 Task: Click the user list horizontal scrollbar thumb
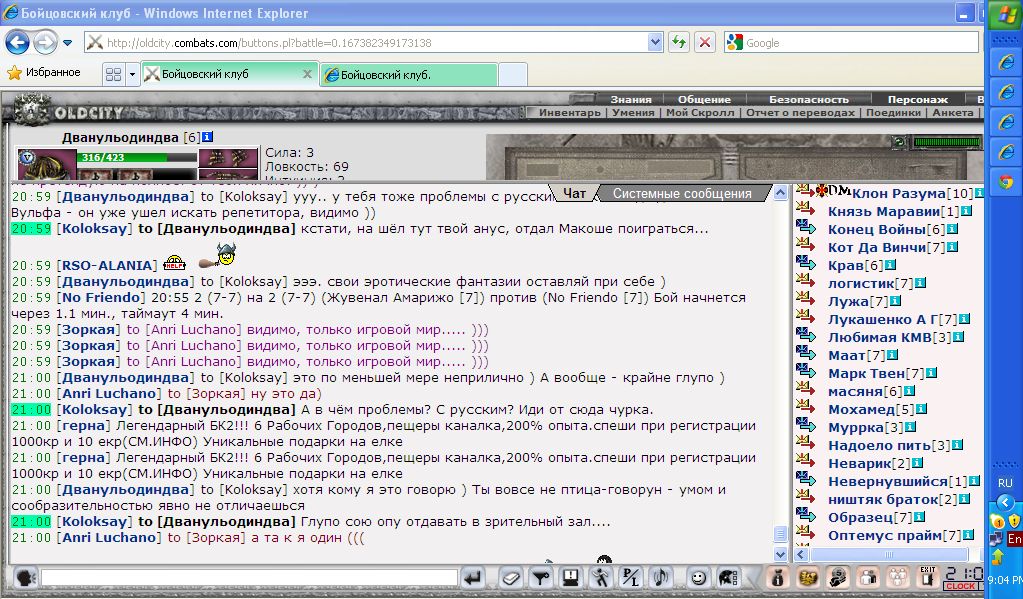pyautogui.click(x=888, y=555)
